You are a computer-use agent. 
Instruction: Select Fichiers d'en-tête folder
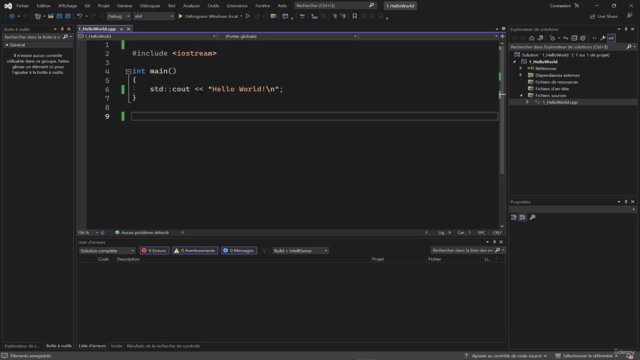pyautogui.click(x=552, y=89)
